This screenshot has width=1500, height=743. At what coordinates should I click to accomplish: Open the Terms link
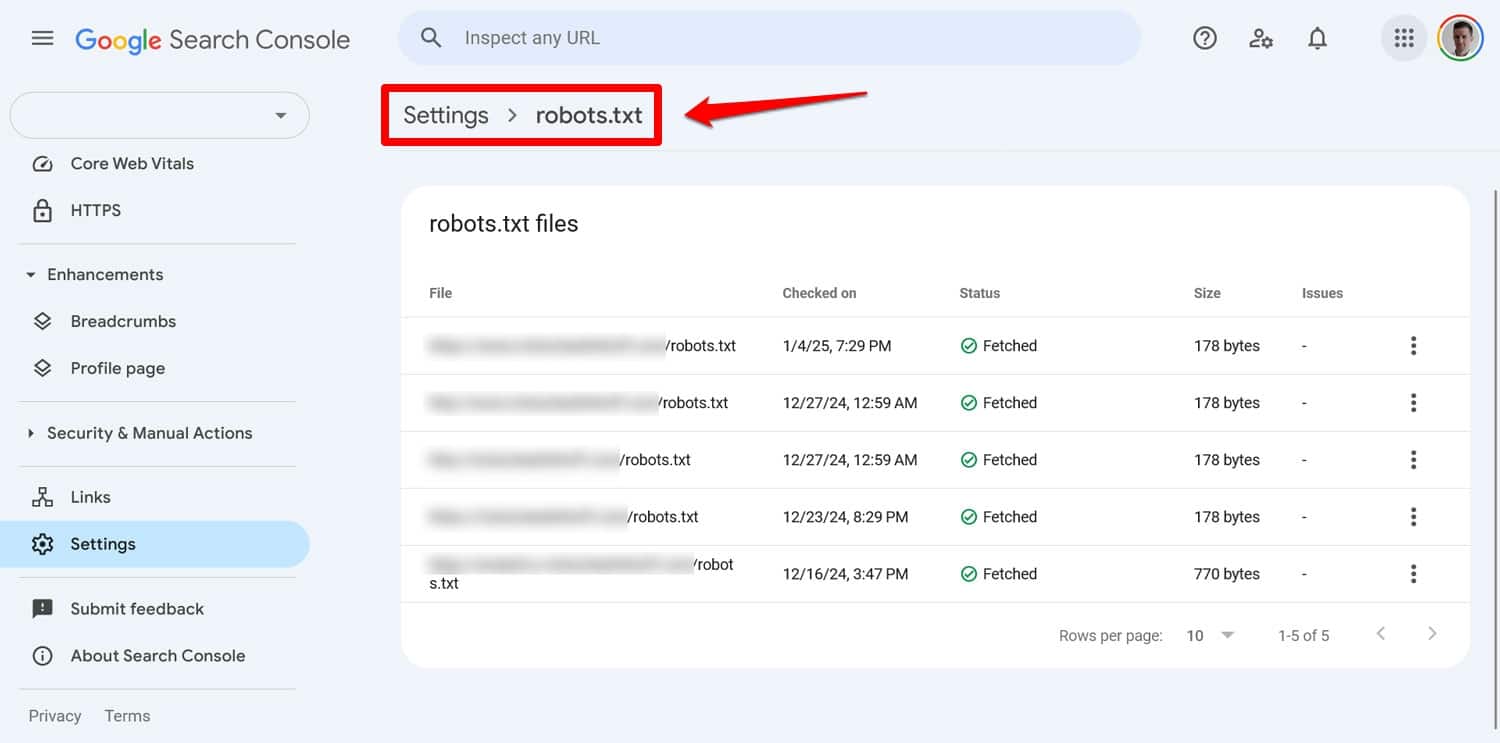(127, 716)
